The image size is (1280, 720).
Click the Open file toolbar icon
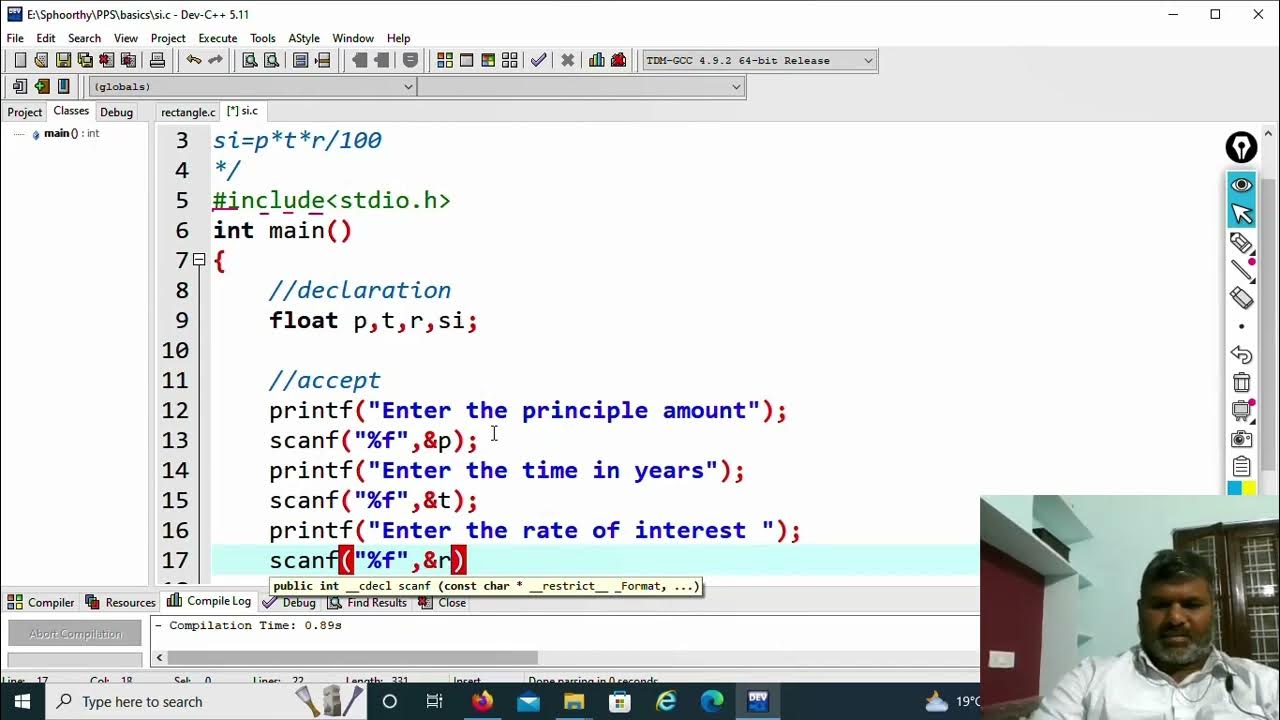pyautogui.click(x=41, y=60)
